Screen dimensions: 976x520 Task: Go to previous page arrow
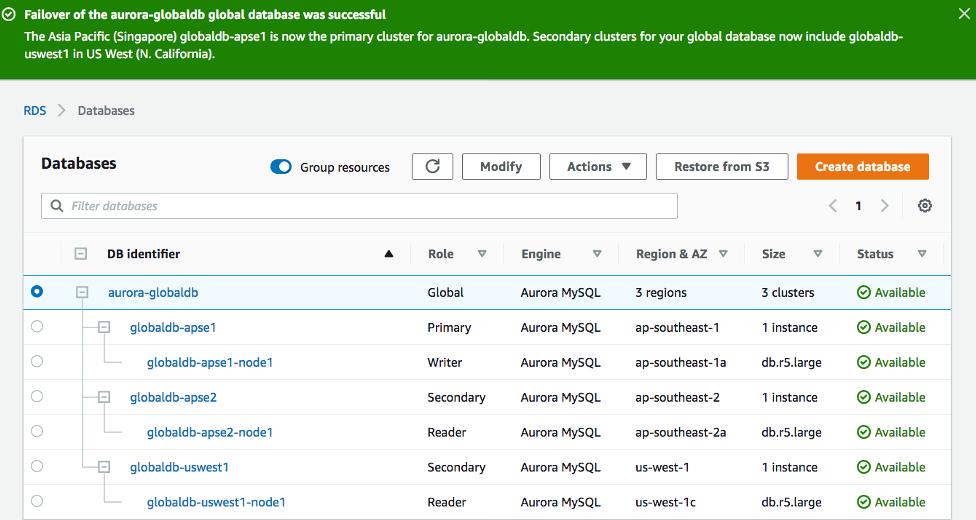(x=832, y=206)
